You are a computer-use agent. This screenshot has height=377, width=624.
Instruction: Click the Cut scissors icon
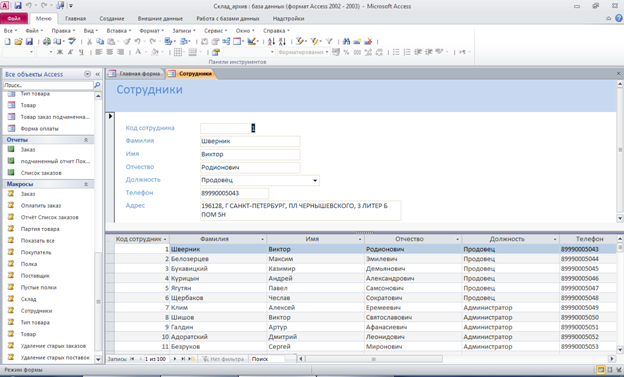click(90, 41)
